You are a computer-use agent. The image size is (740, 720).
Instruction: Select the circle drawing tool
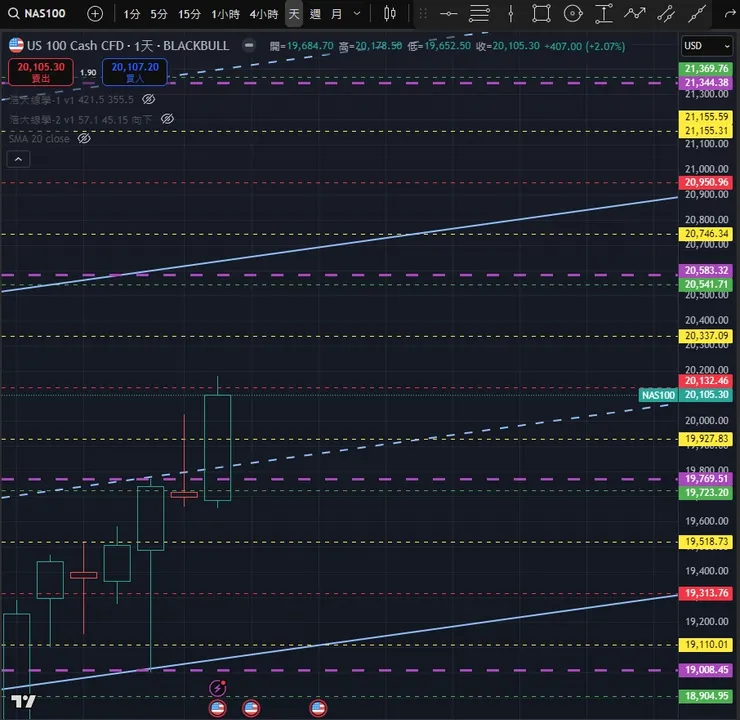coord(573,13)
